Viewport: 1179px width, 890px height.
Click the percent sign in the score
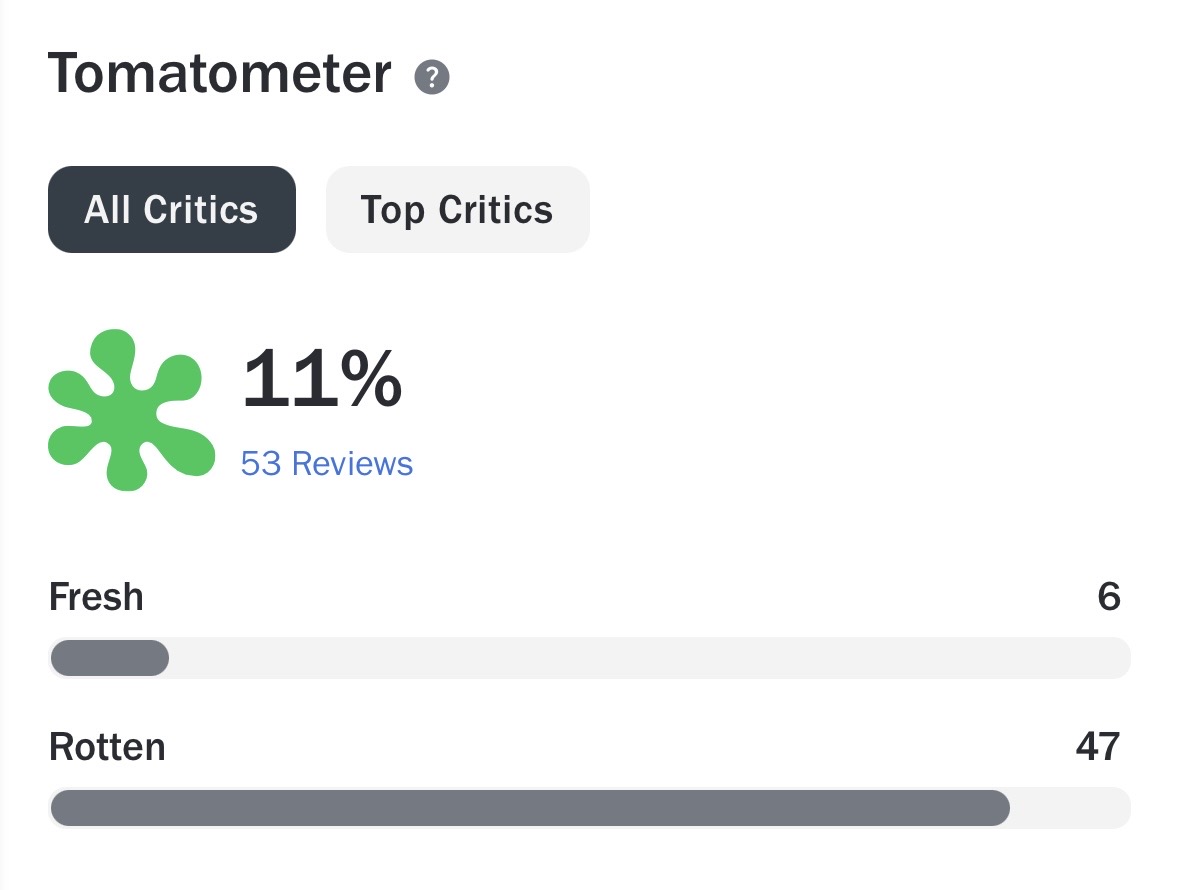pyautogui.click(x=367, y=381)
